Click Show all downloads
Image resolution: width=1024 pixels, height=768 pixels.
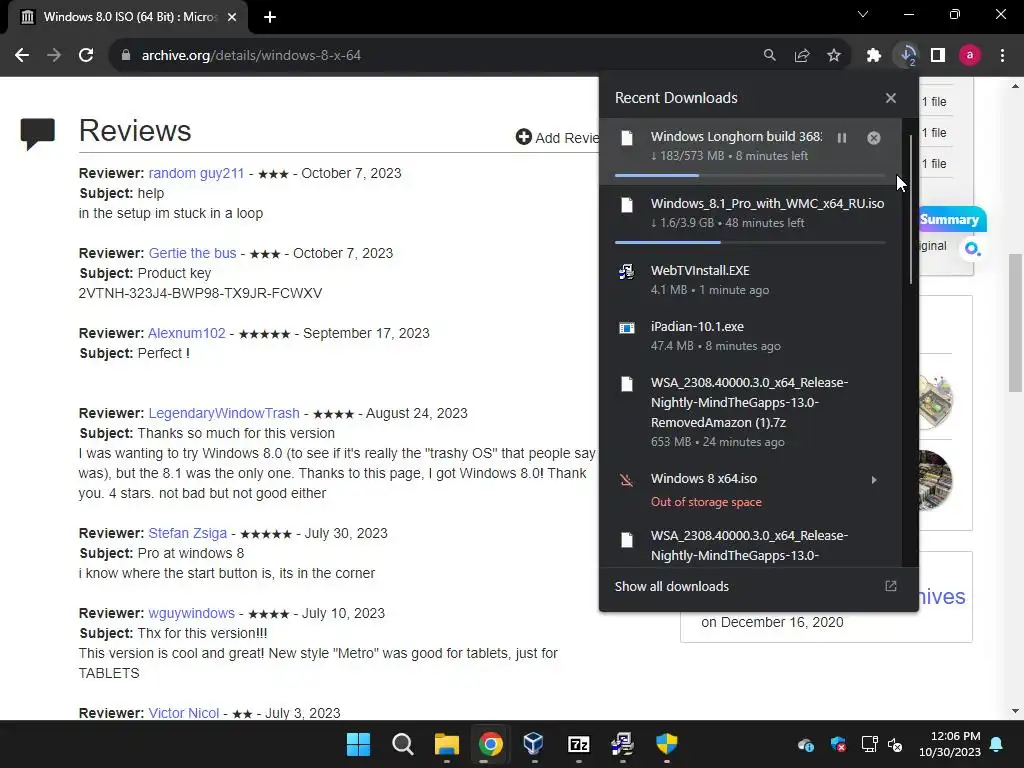click(x=671, y=586)
